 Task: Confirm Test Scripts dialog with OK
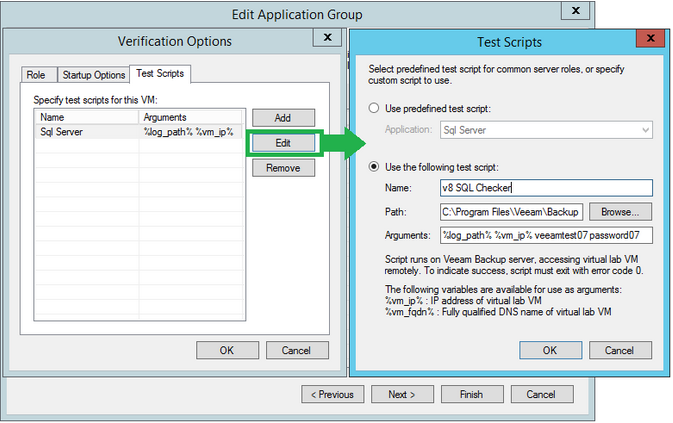click(549, 350)
